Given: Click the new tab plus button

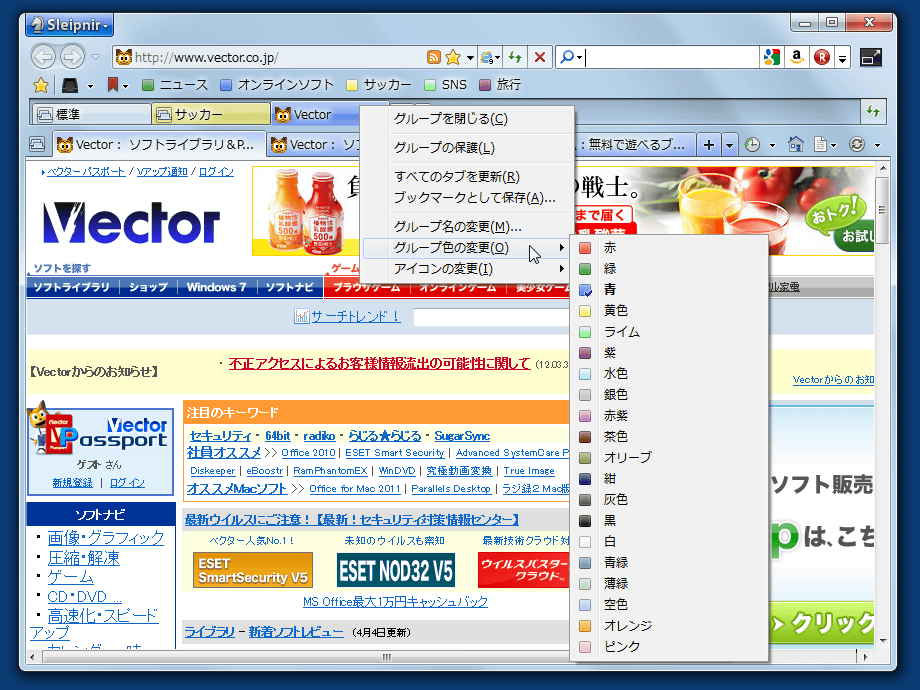Looking at the screenshot, I should (709, 145).
